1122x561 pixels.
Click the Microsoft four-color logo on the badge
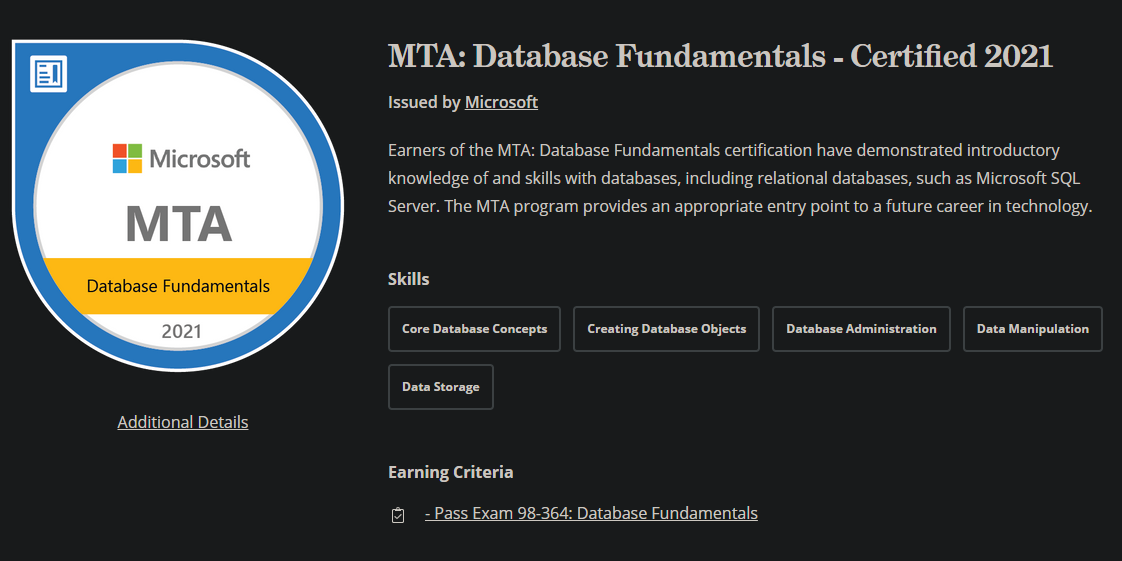tap(127, 158)
